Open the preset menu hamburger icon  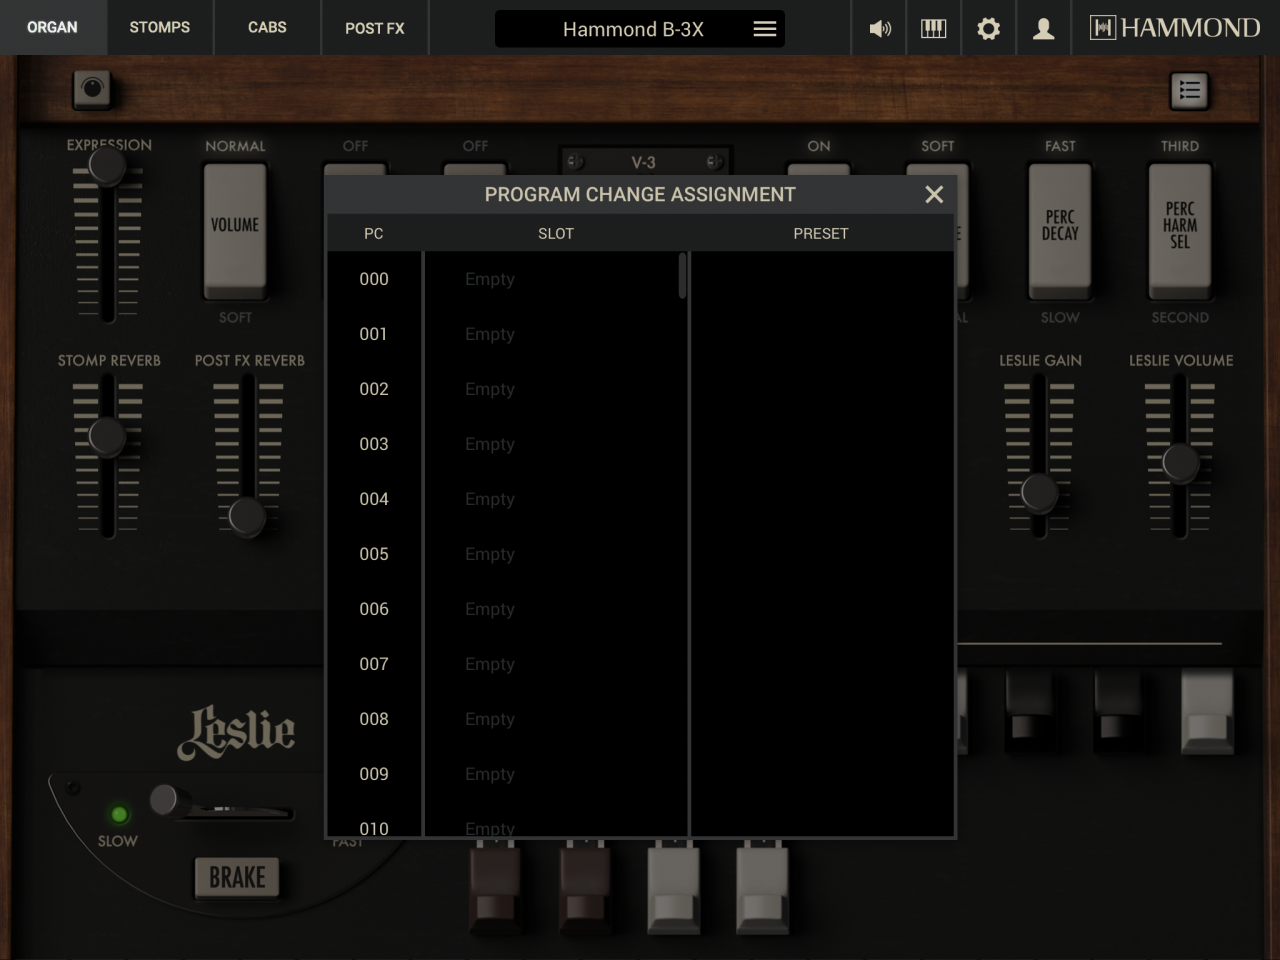point(765,29)
